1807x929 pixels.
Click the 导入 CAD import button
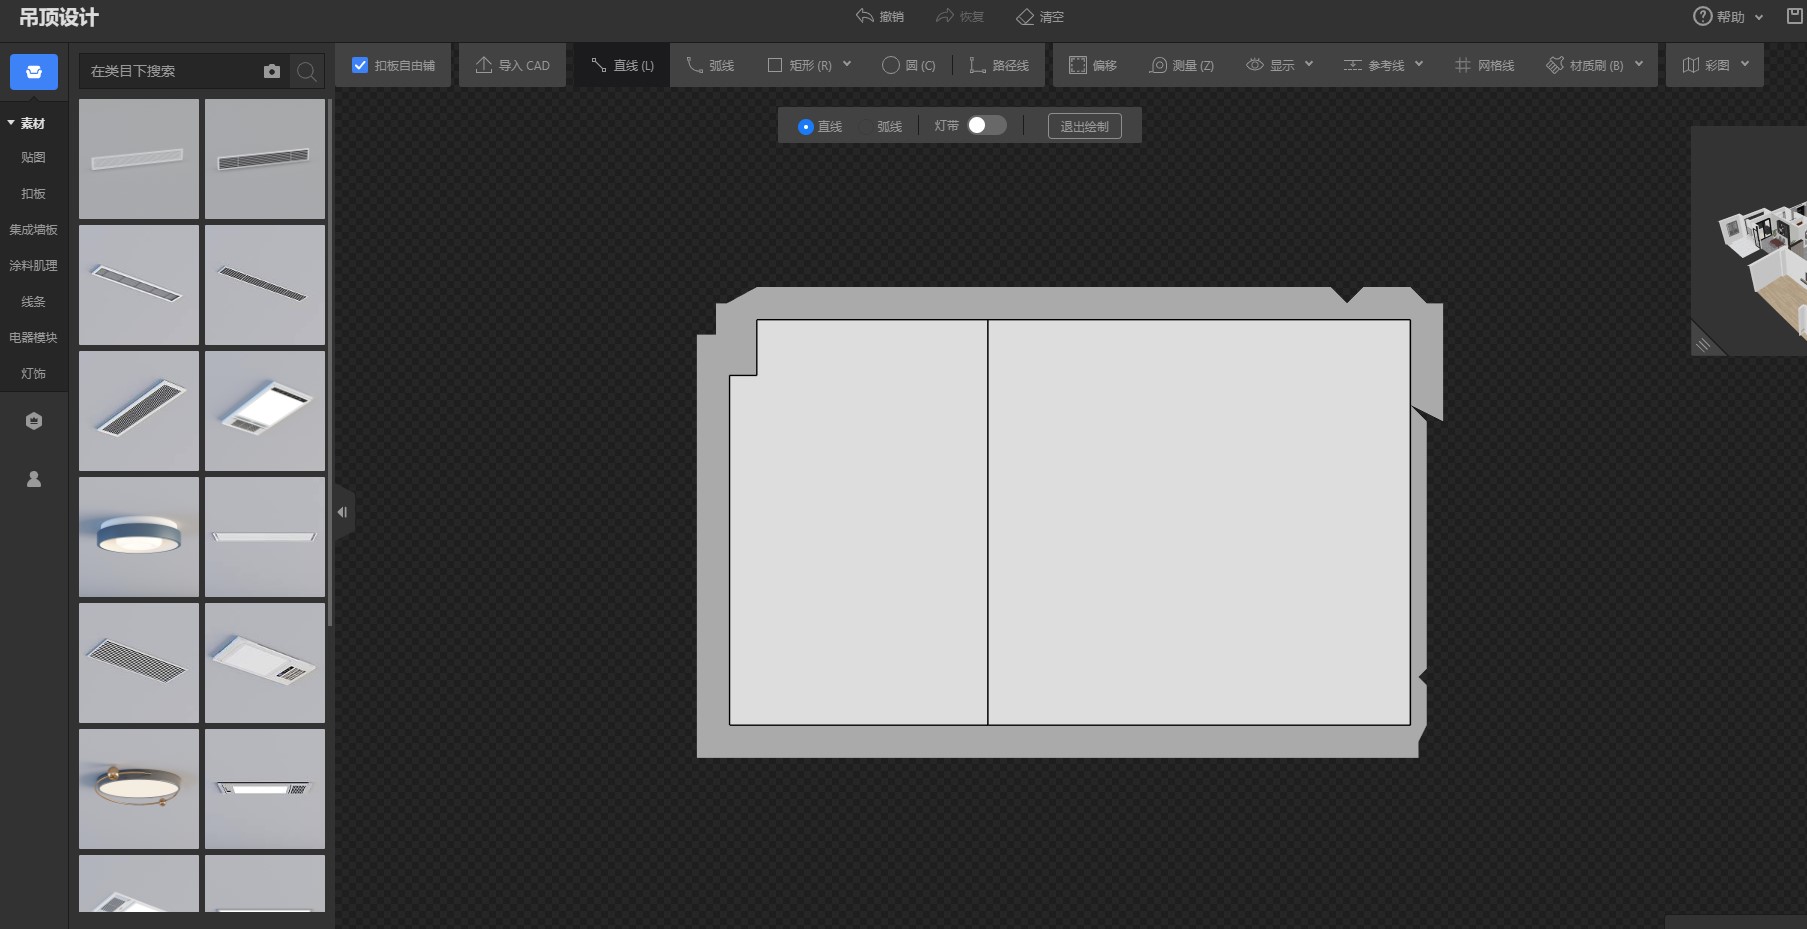(512, 65)
